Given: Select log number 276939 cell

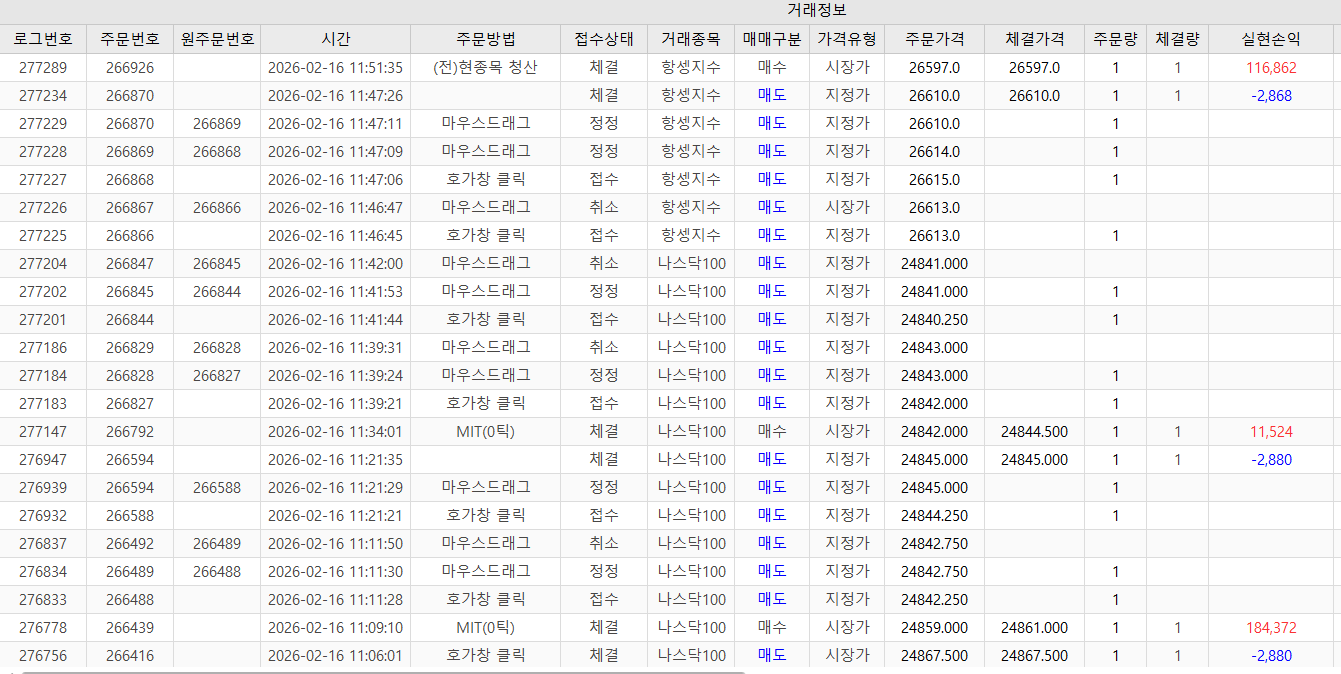Looking at the screenshot, I should tap(43, 488).
